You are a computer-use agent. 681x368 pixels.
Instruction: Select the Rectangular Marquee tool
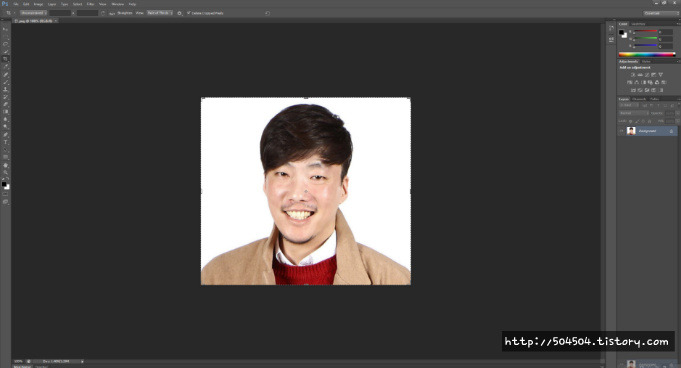click(5, 36)
